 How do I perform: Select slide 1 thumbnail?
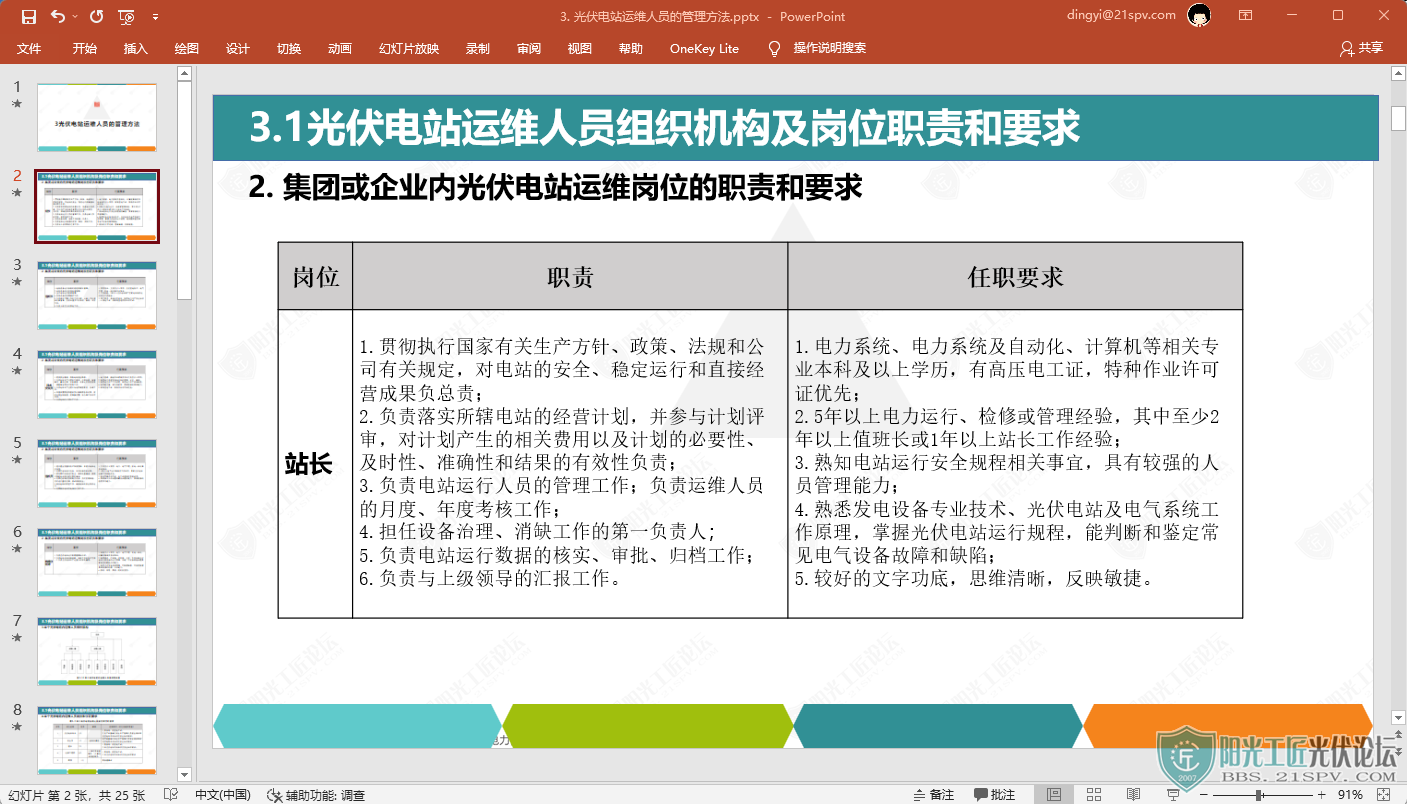97,117
